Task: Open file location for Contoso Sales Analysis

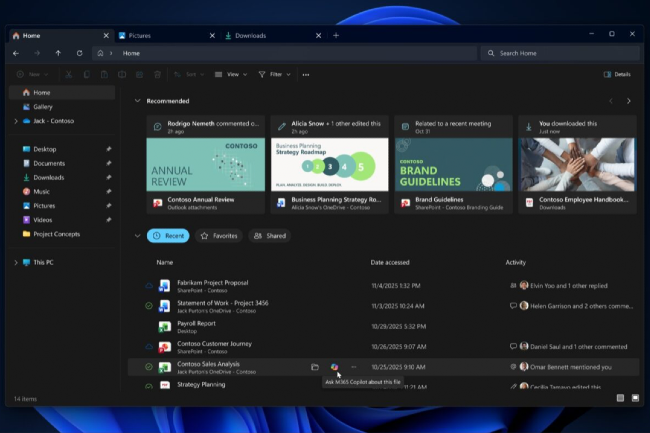Action: (315, 367)
